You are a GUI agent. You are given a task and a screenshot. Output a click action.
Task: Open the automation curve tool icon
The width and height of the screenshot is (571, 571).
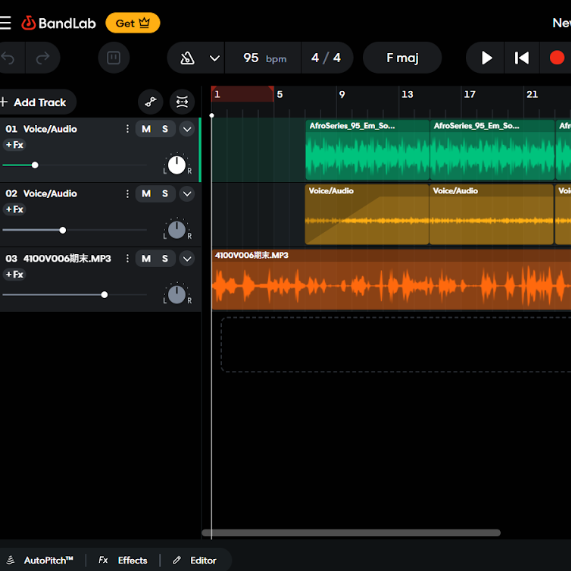150,102
